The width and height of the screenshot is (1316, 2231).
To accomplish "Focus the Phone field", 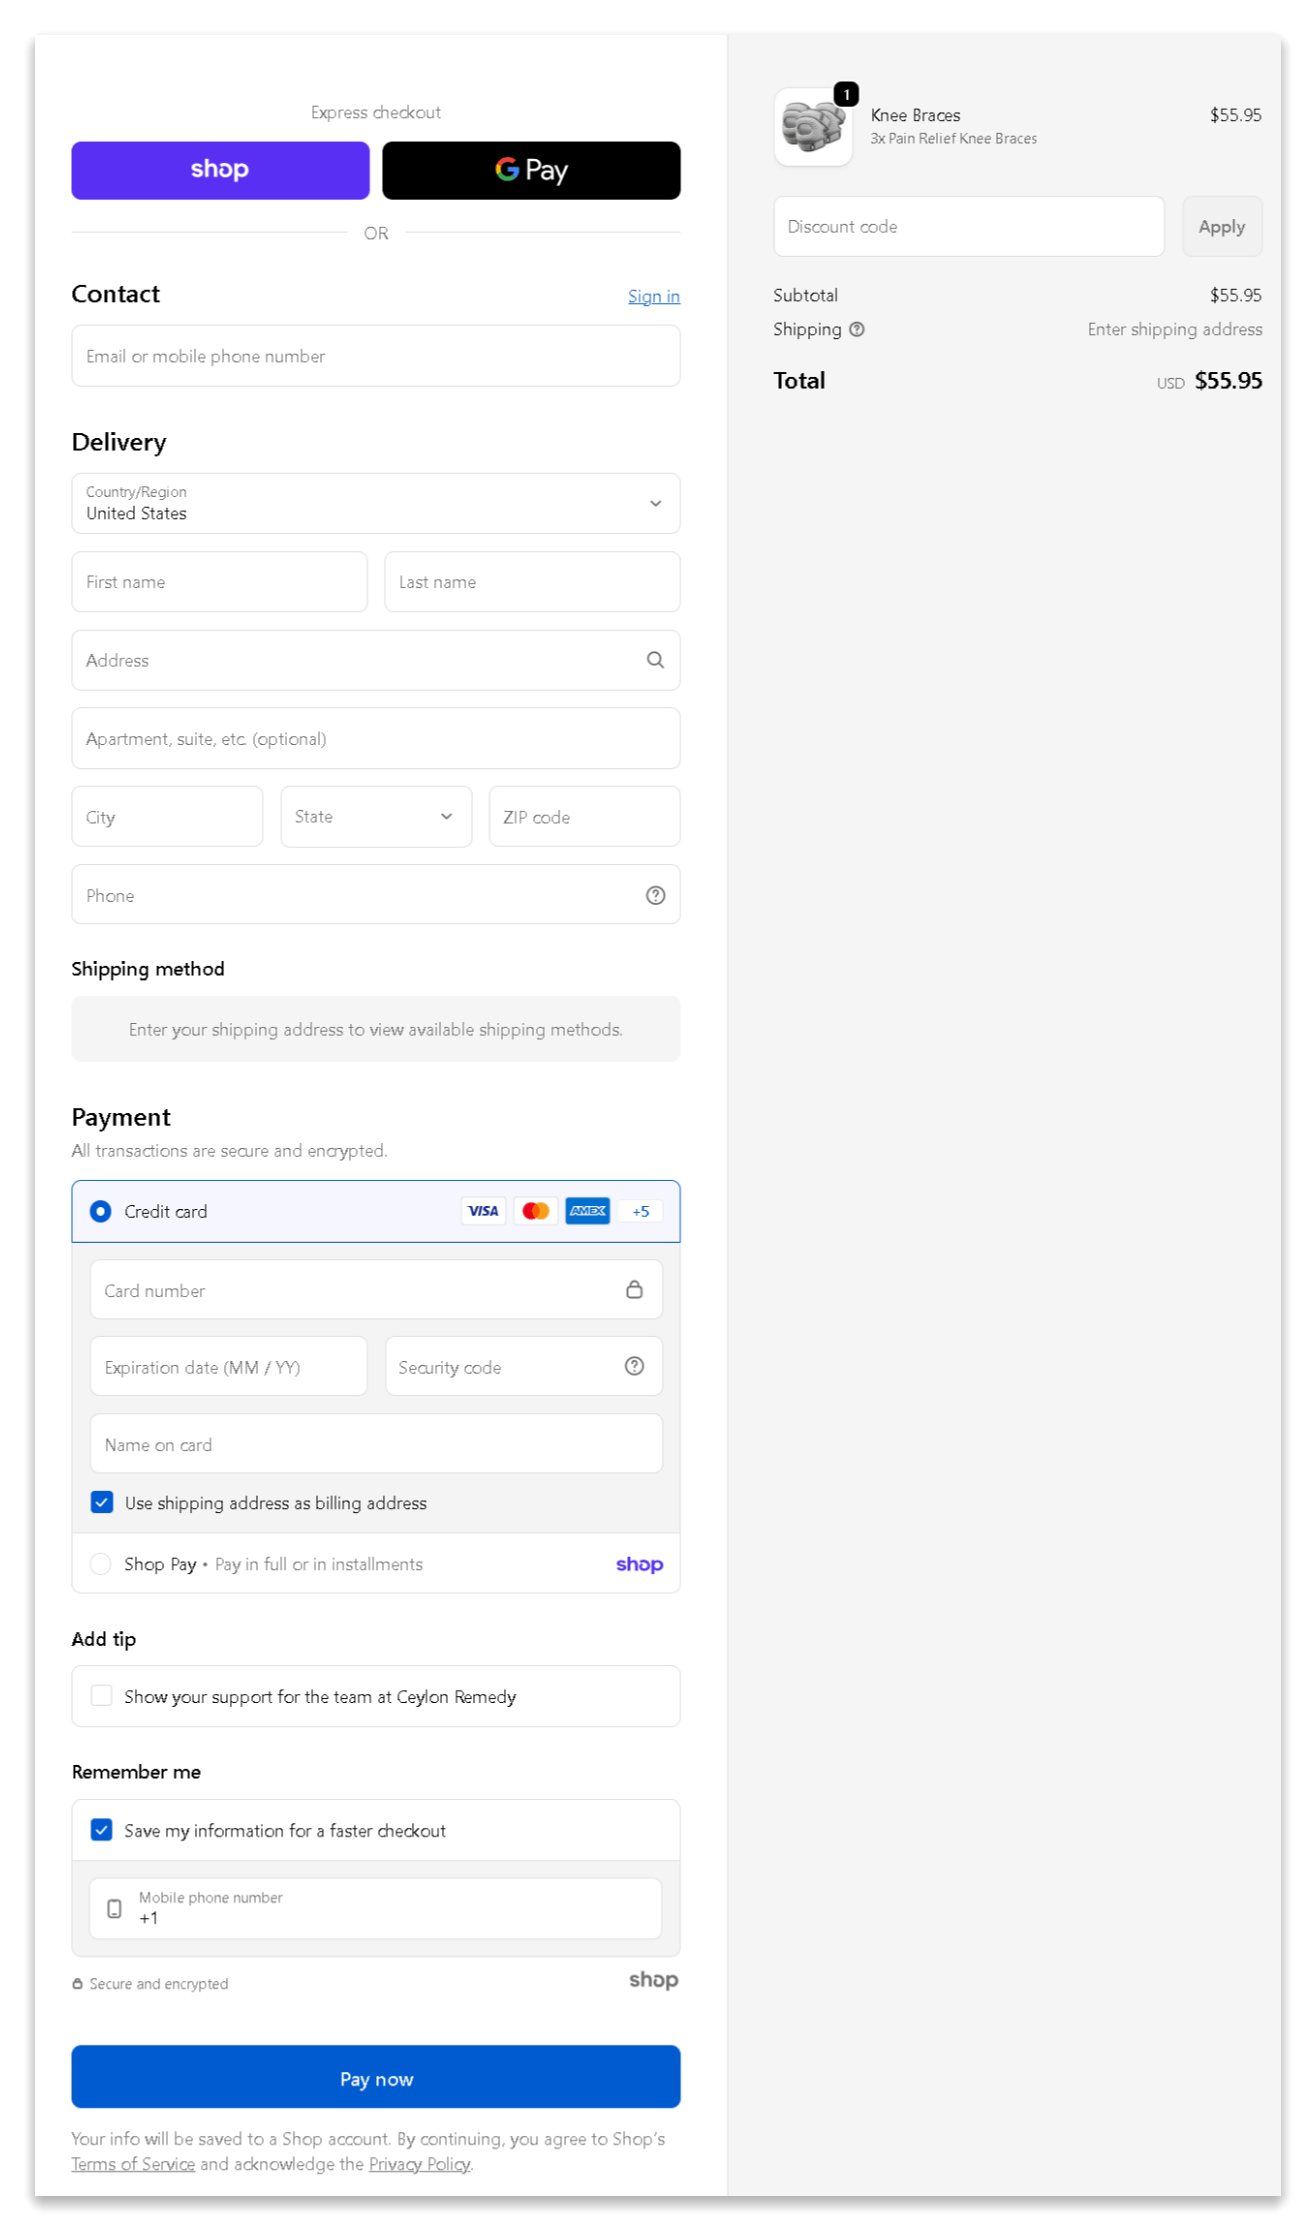I will click(x=376, y=895).
